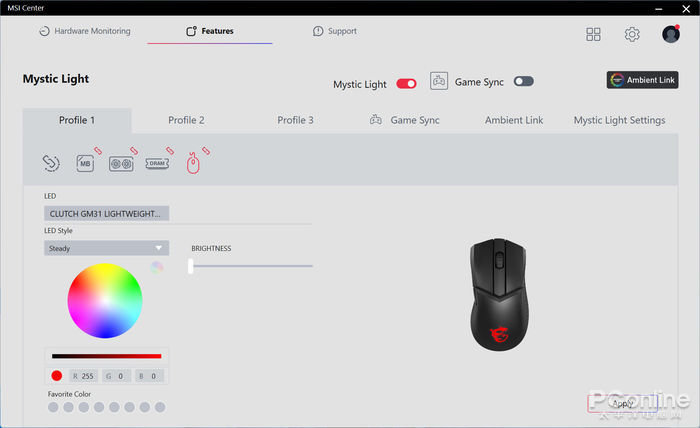Switch to the Features tab
The image size is (700, 428).
click(x=210, y=31)
